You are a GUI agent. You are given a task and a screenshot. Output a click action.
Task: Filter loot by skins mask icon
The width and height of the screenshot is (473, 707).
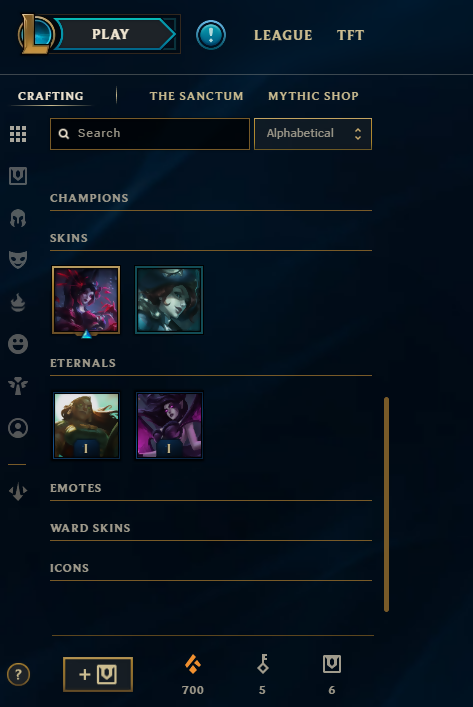pyautogui.click(x=18, y=260)
